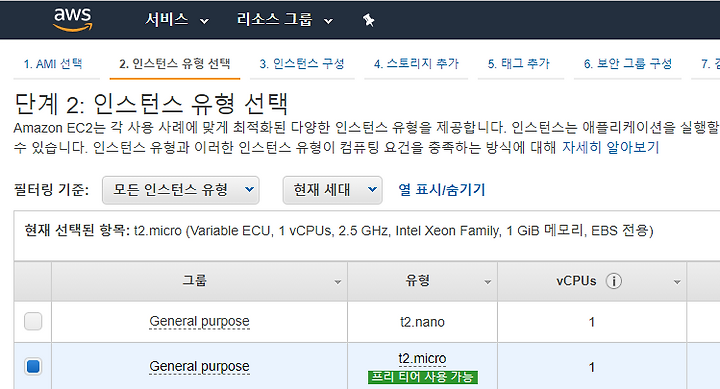Screen dimensions: 720x389
Task: Click sort arrow on vCPUs column header
Action: pos(677,282)
